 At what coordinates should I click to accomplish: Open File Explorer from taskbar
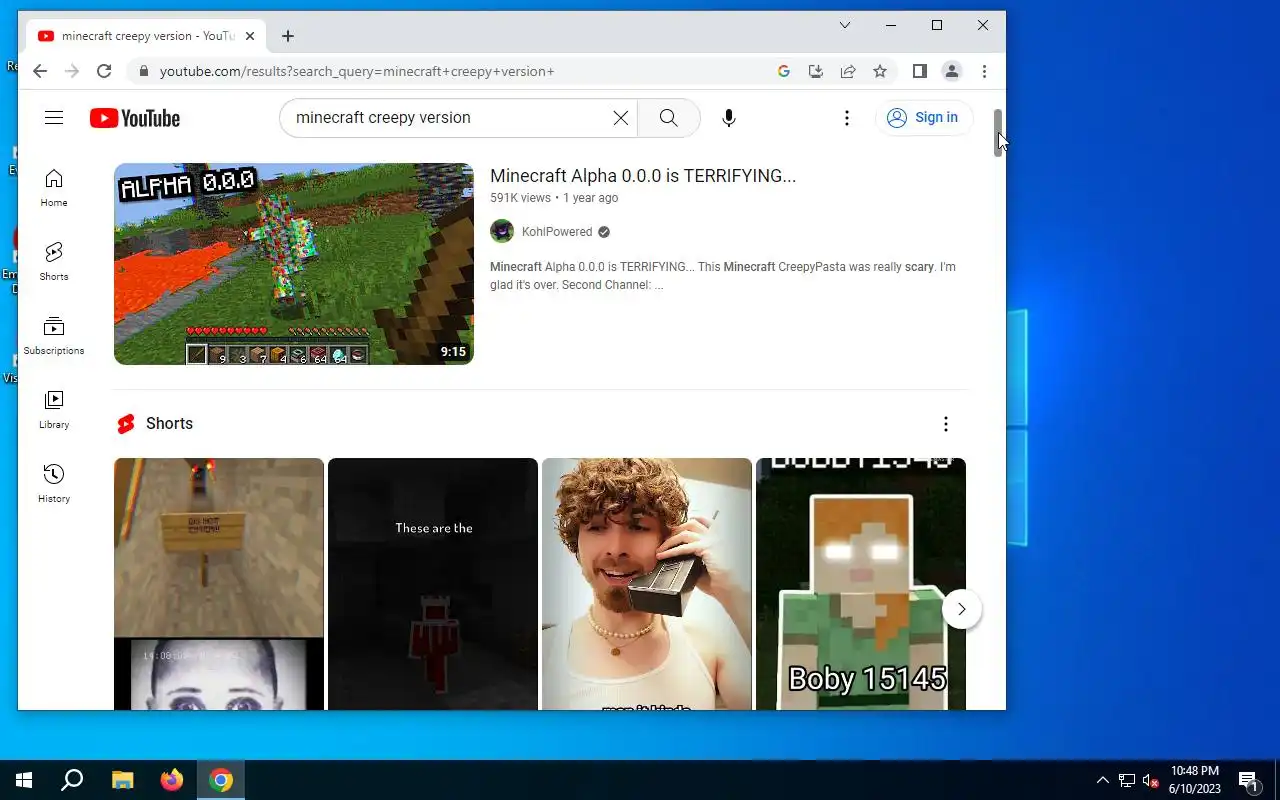122,780
